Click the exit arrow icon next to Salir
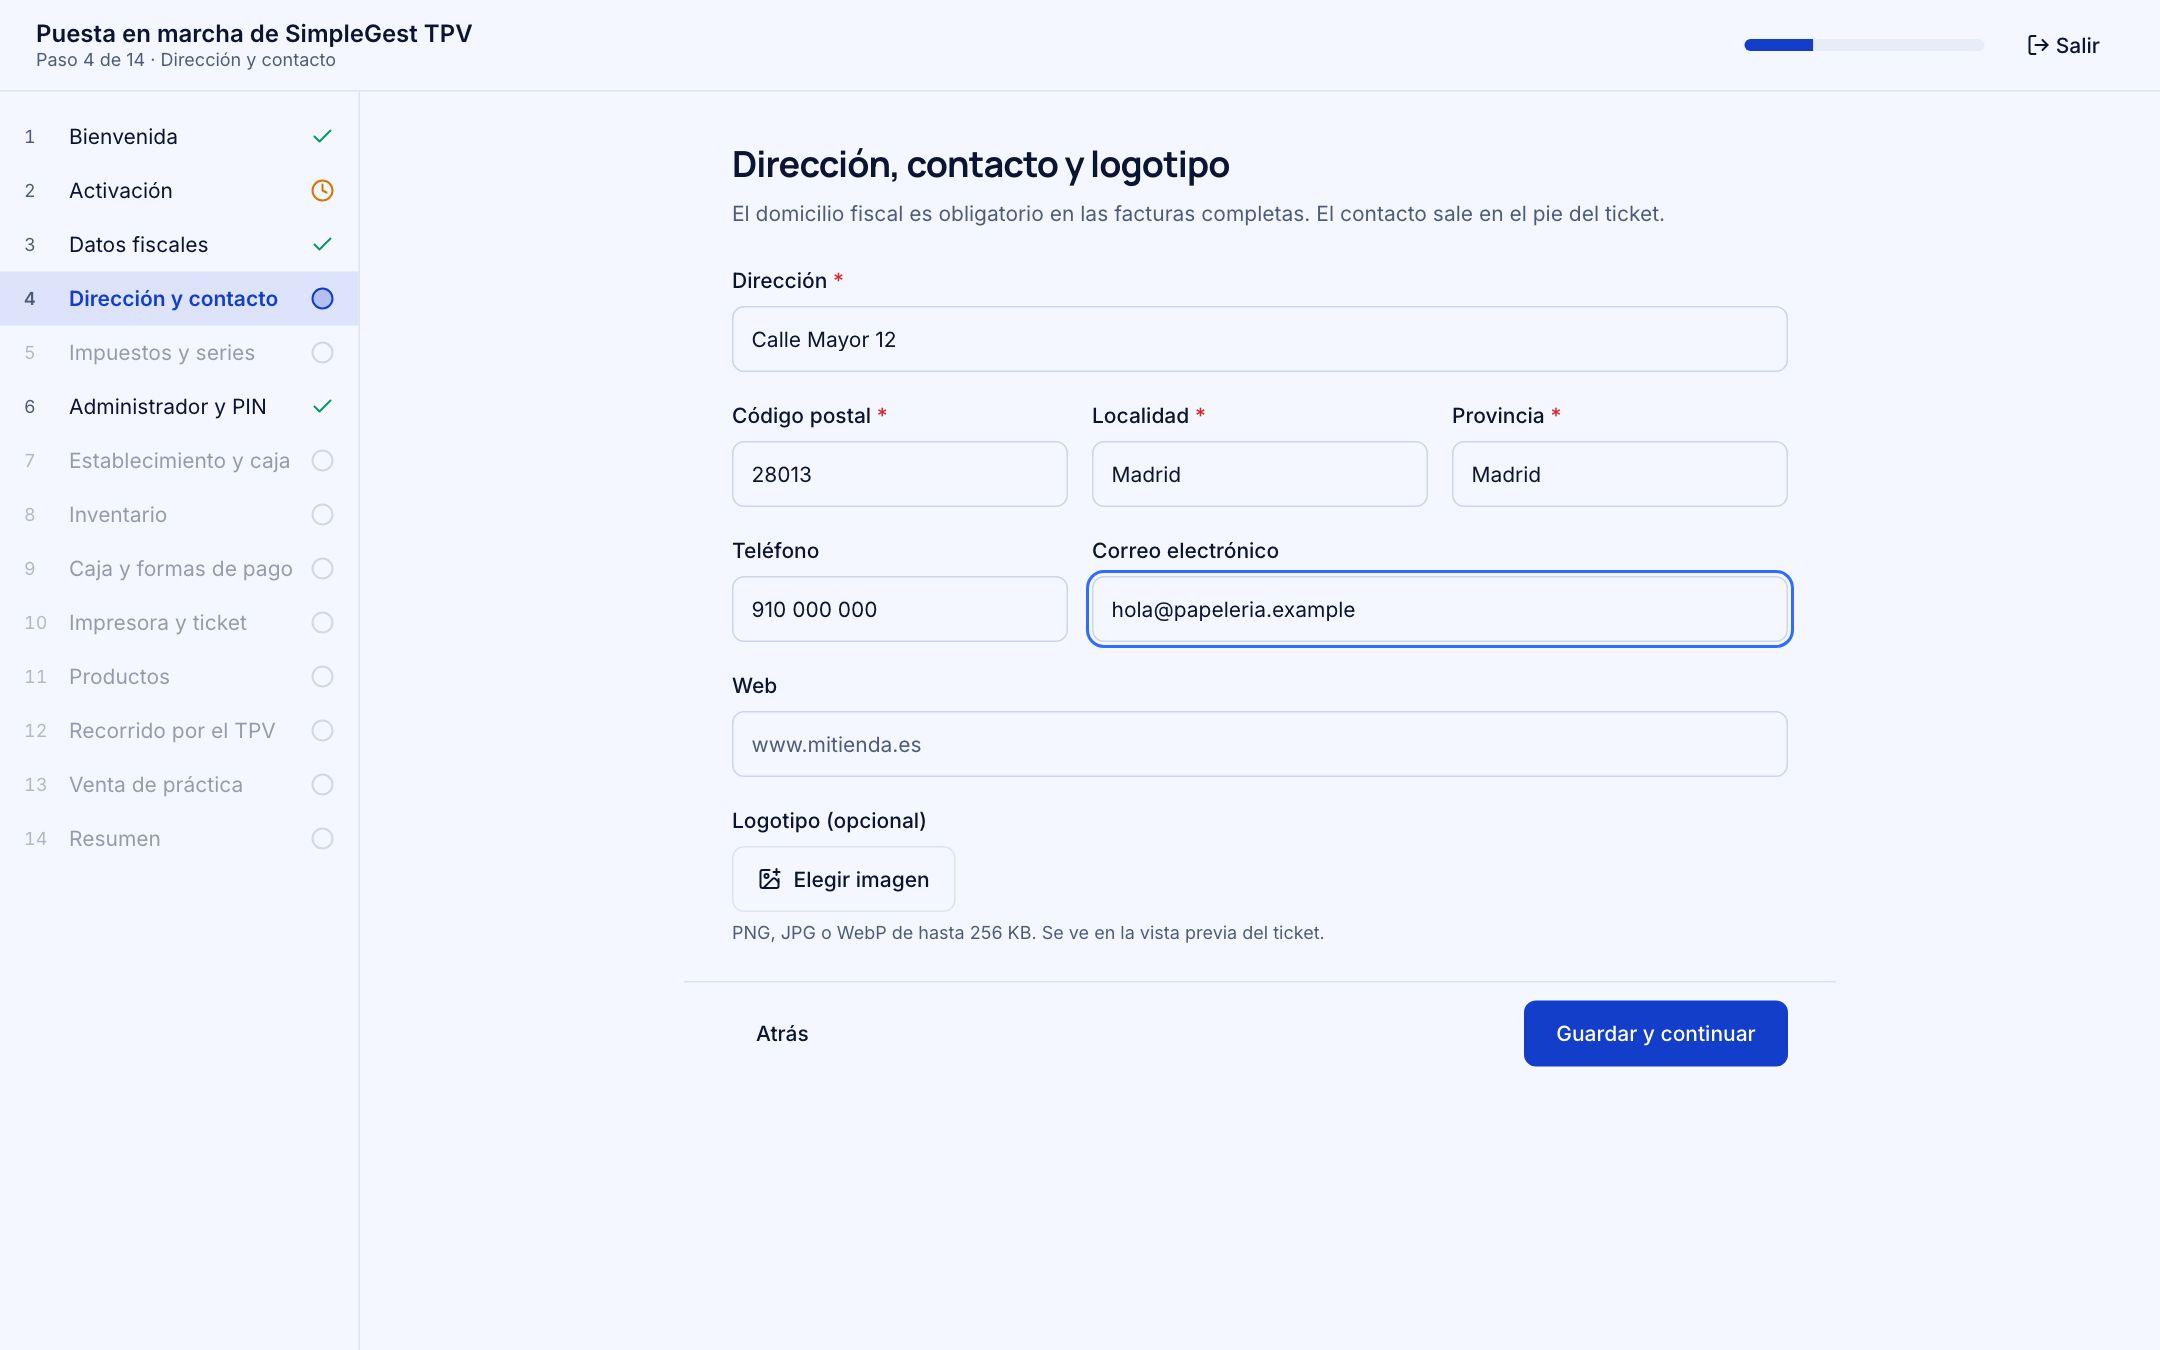 tap(2037, 45)
